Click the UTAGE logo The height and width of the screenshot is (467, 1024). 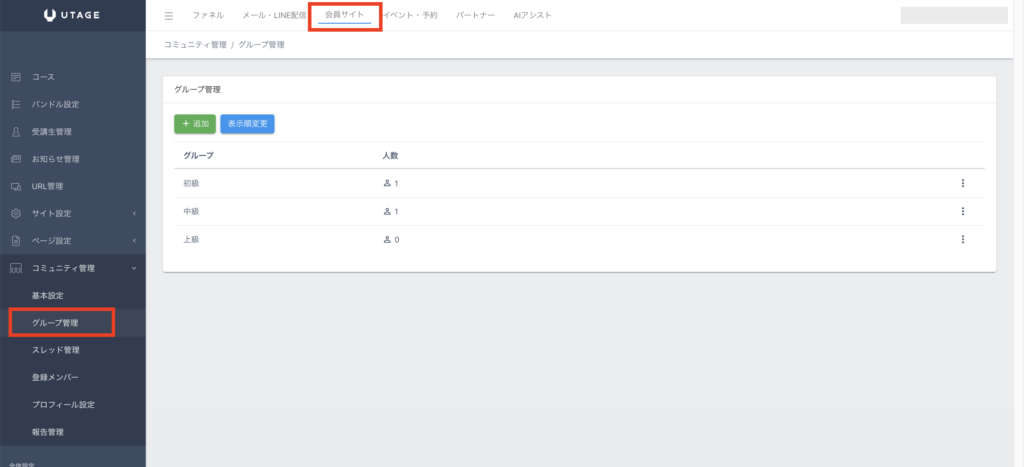72,15
